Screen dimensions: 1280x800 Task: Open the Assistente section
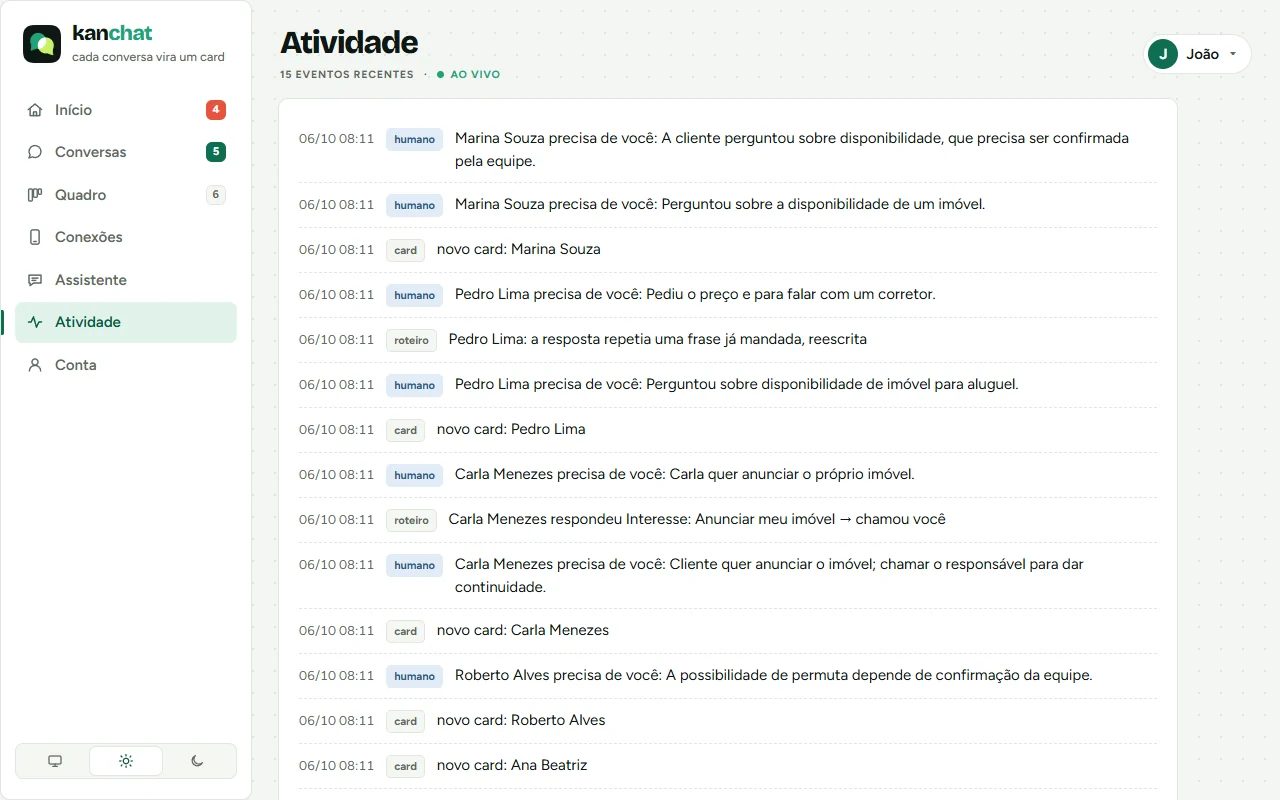(x=126, y=280)
